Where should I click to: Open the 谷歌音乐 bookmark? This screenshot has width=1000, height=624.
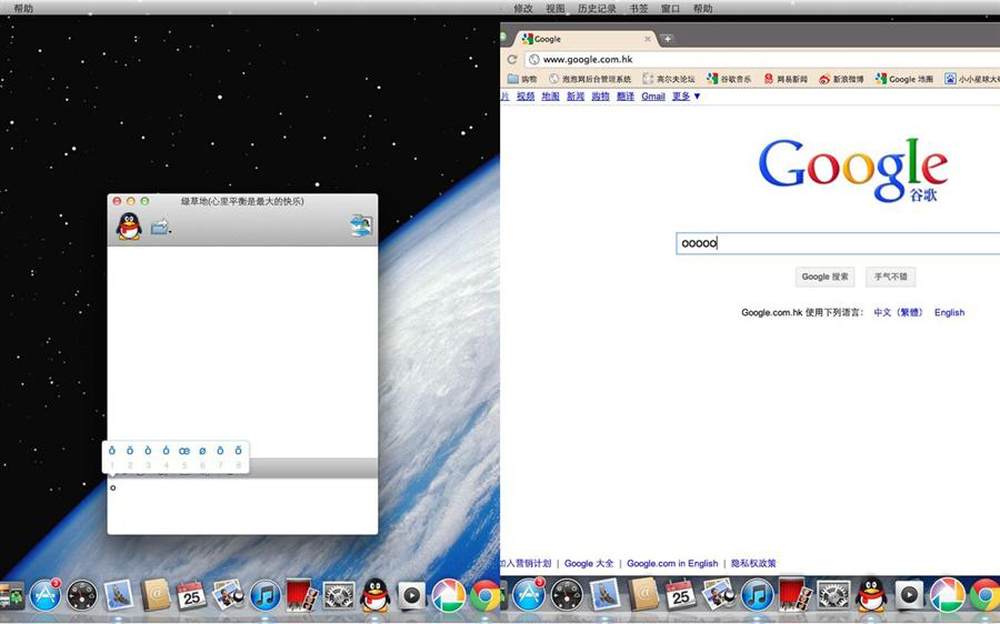coord(729,79)
